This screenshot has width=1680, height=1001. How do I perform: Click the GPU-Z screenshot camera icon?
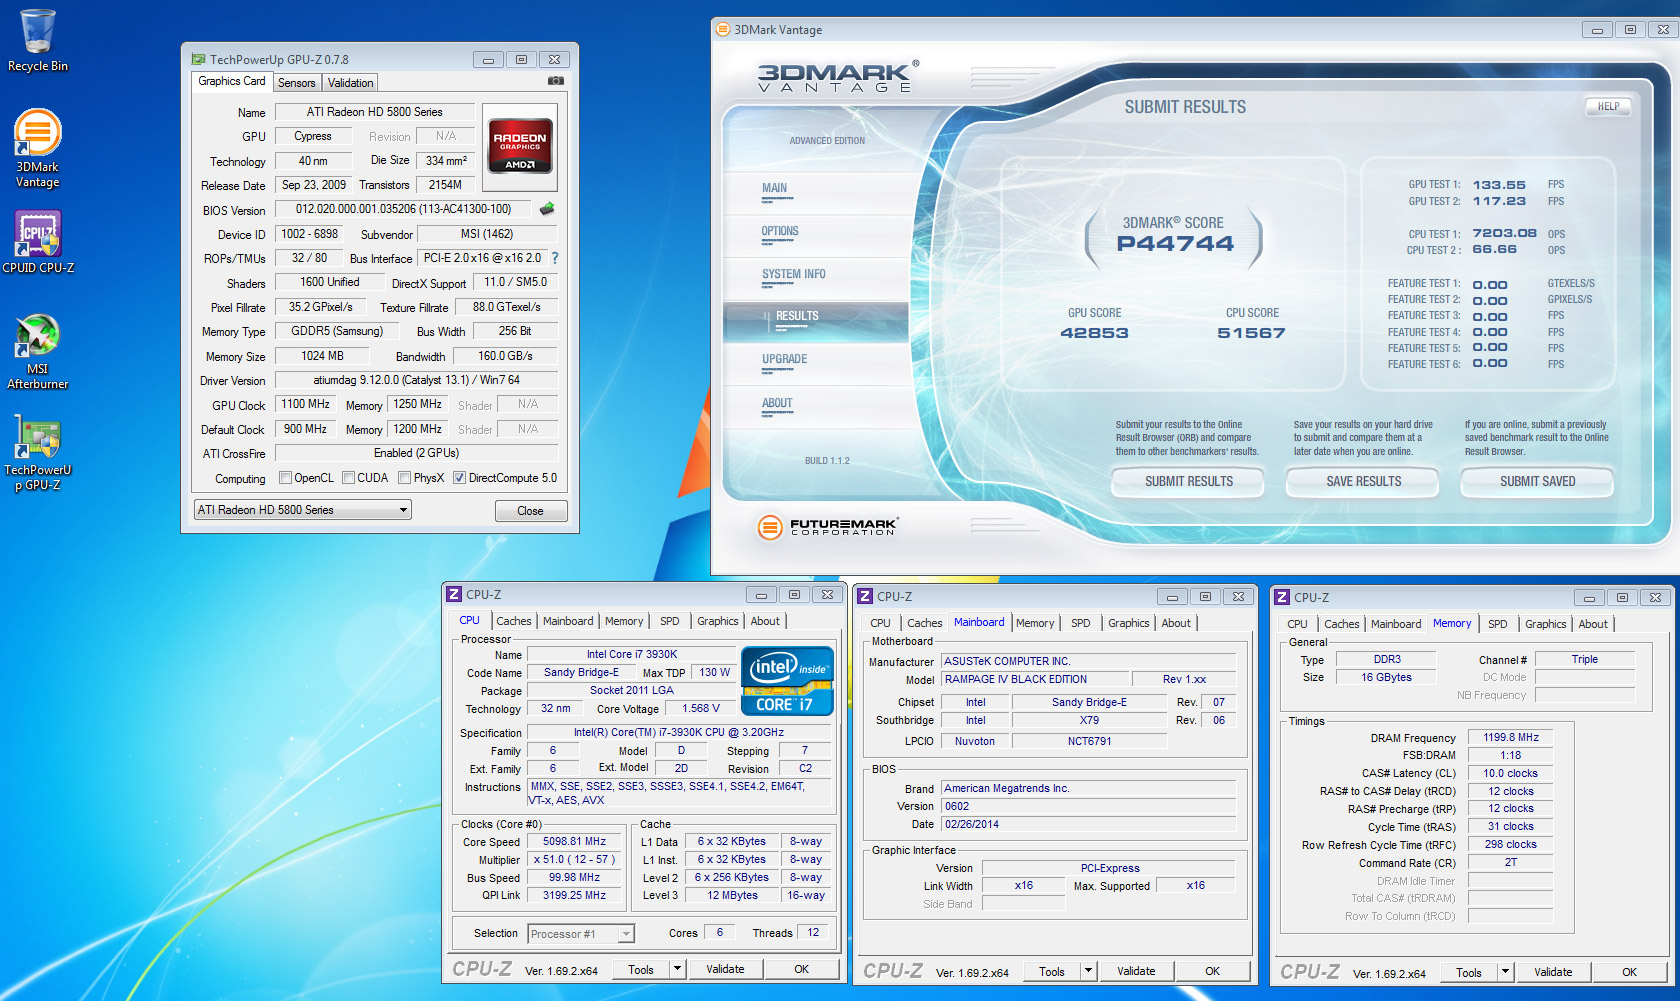pos(556,81)
